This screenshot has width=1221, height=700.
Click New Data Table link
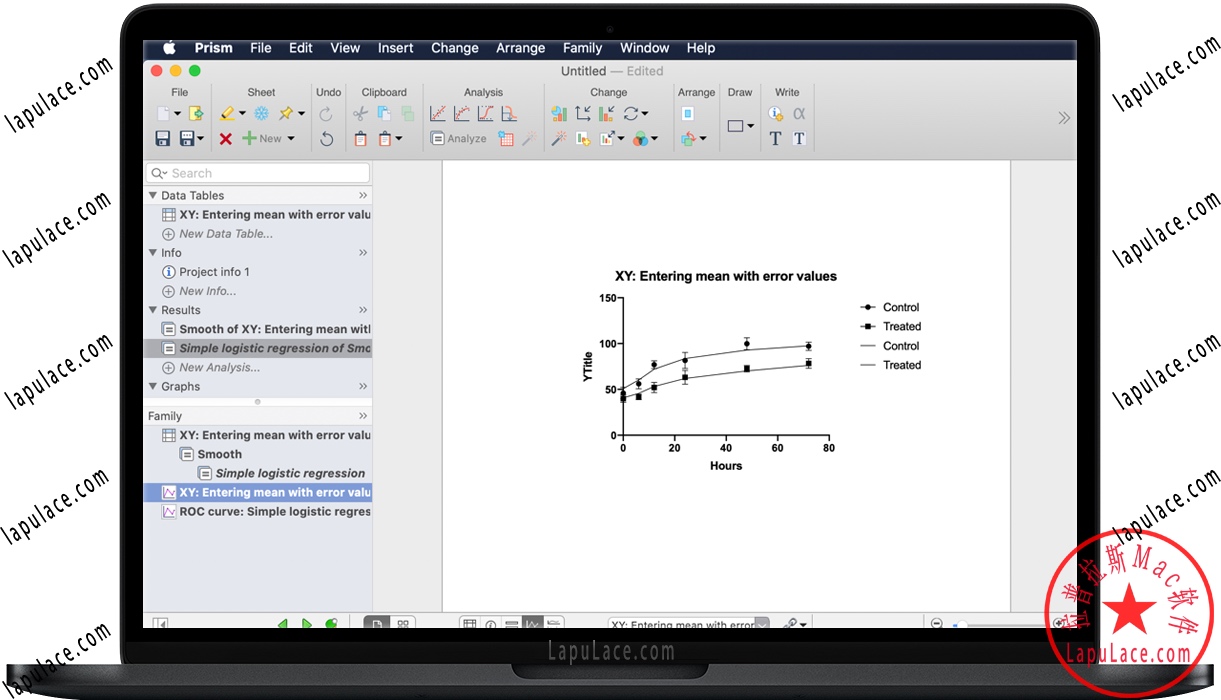click(x=226, y=233)
